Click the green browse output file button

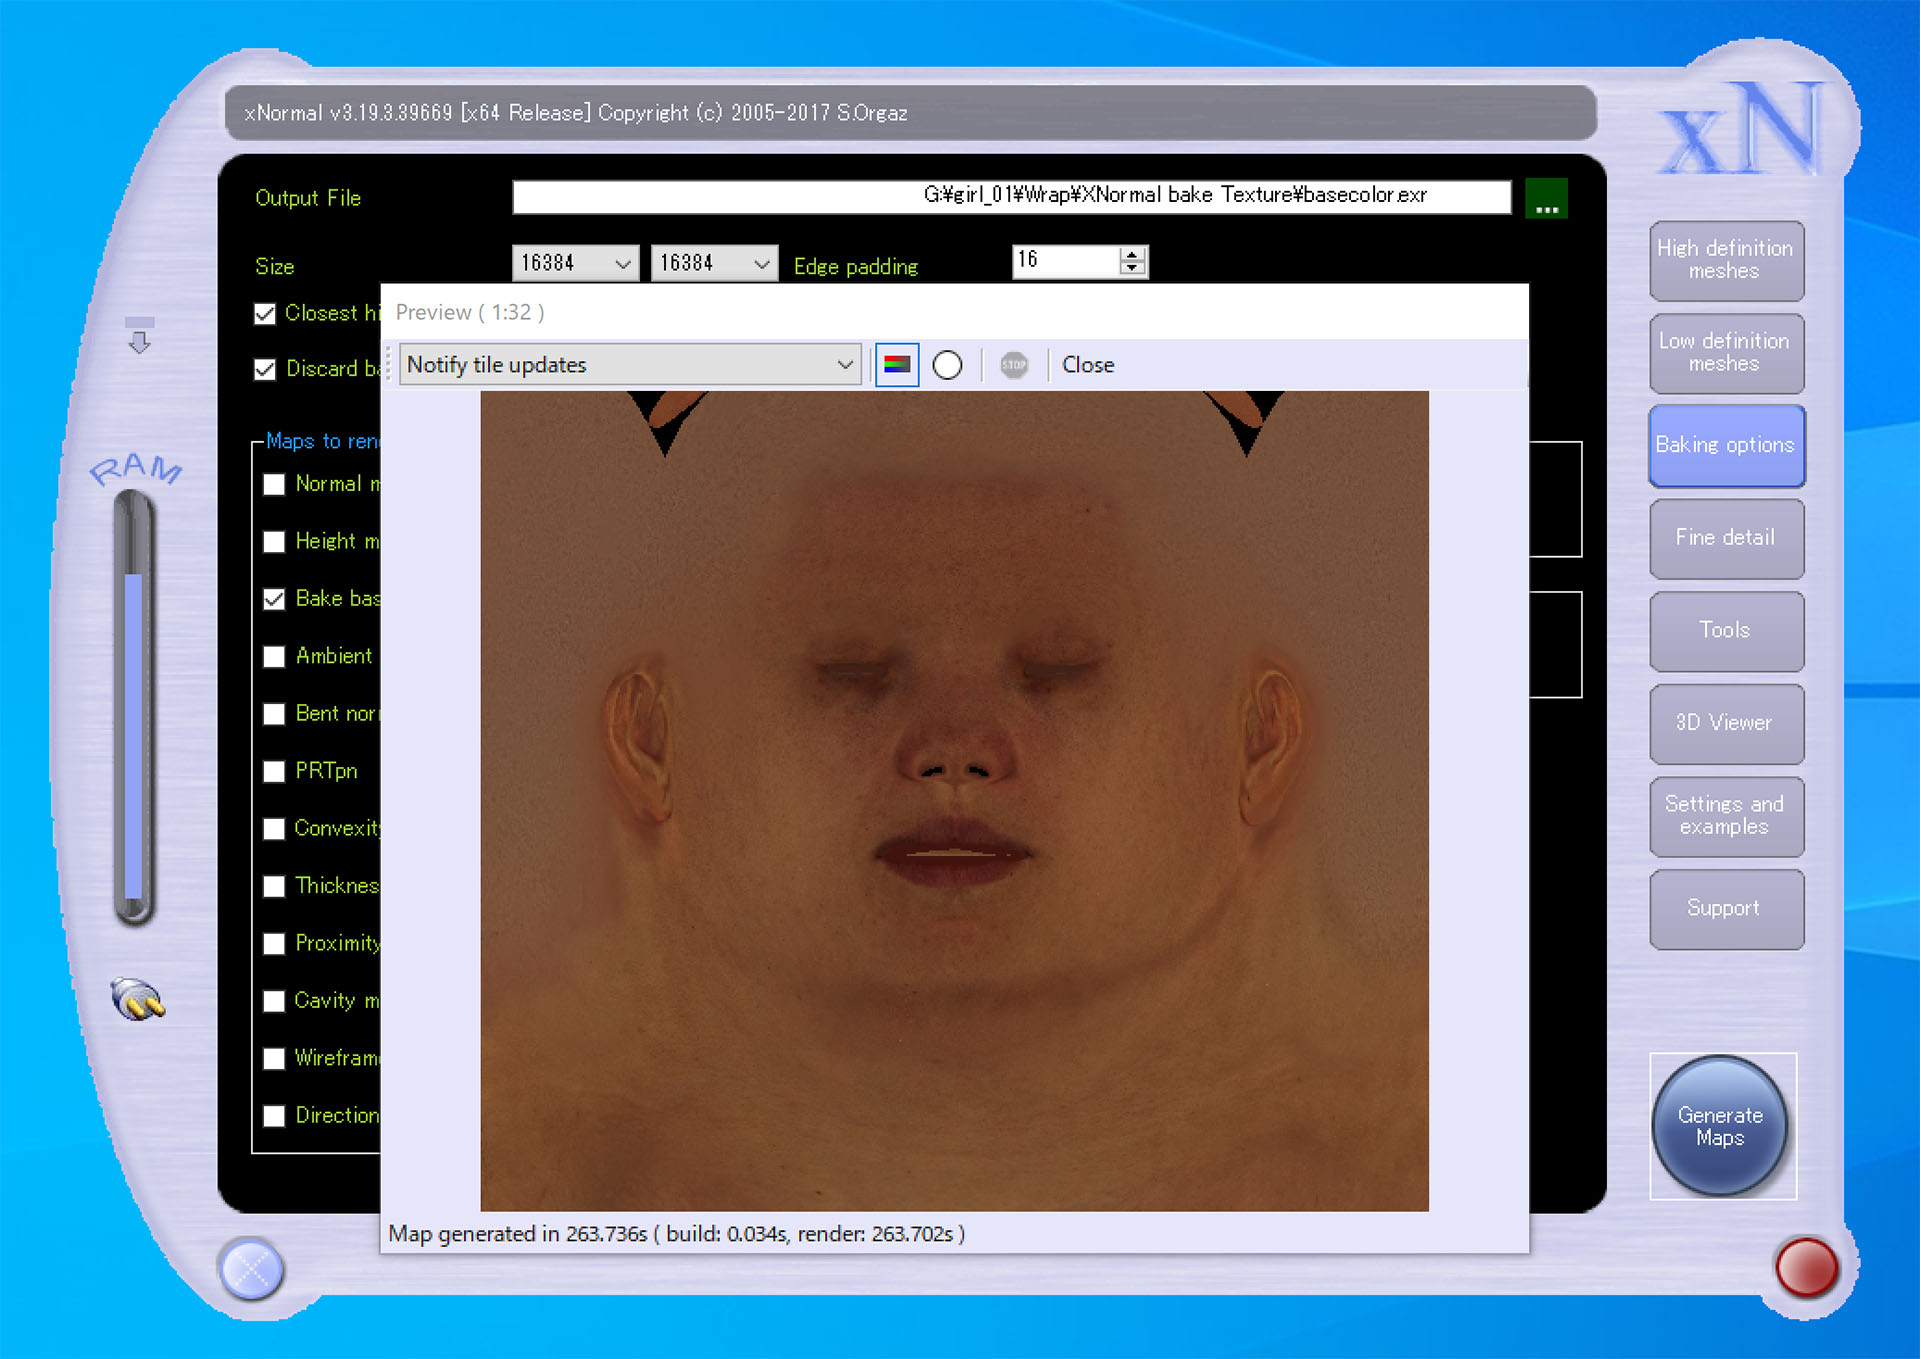pos(1547,198)
